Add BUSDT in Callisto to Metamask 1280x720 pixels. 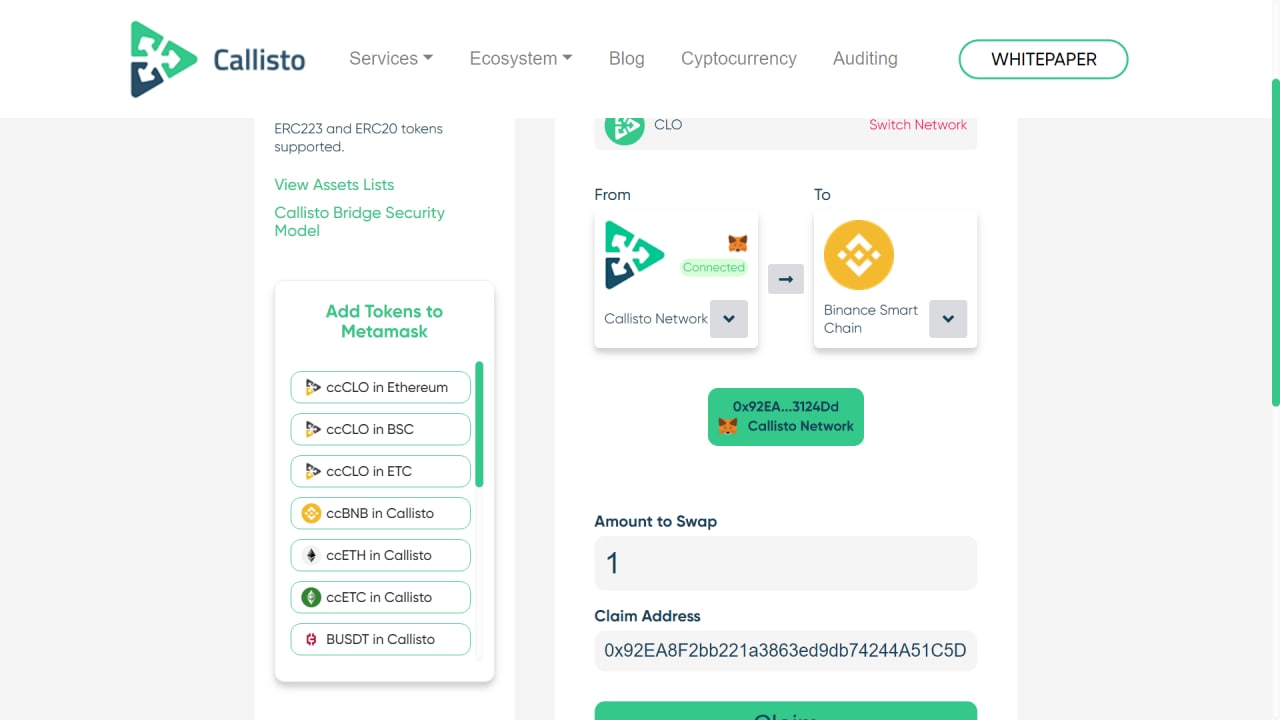[x=380, y=639]
